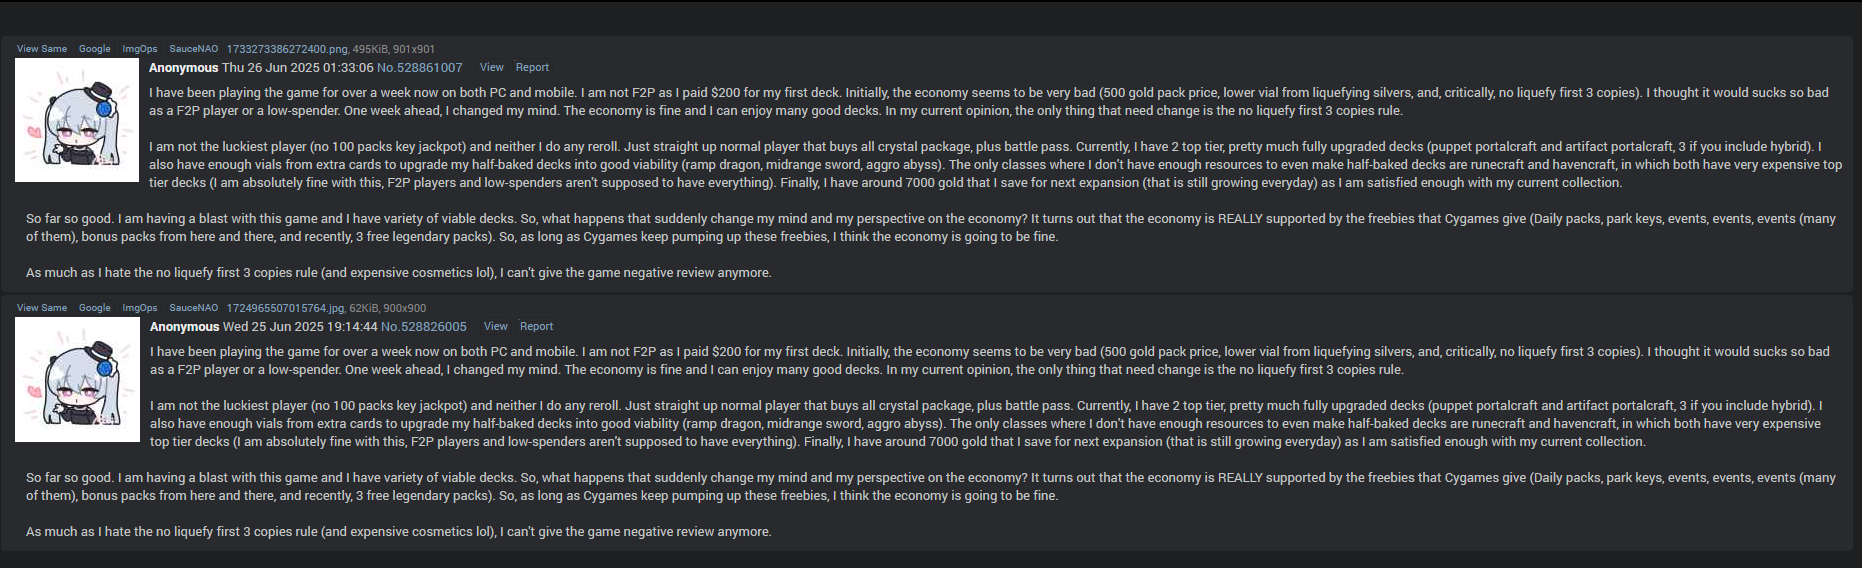This screenshot has height=568, width=1862.
Task: Click Anonymous name on first post
Action: (x=184, y=68)
